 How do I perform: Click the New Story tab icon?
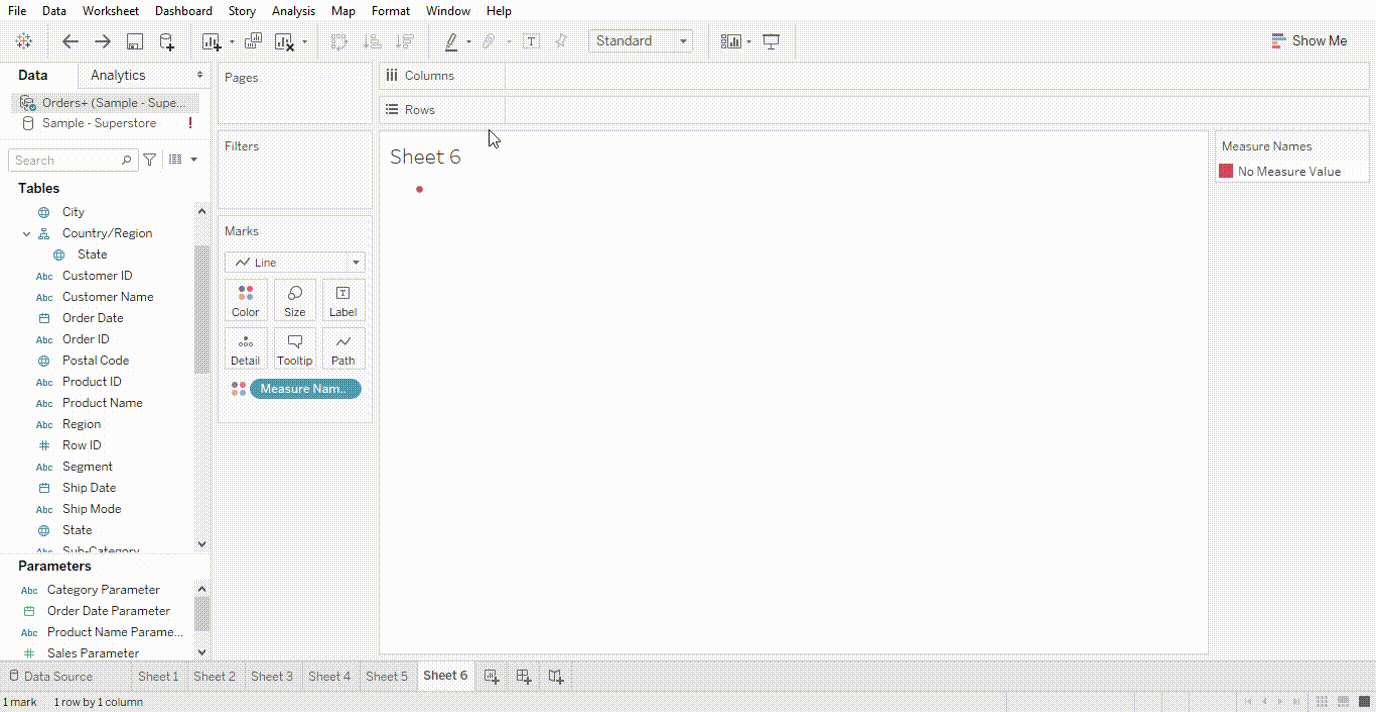coord(556,676)
